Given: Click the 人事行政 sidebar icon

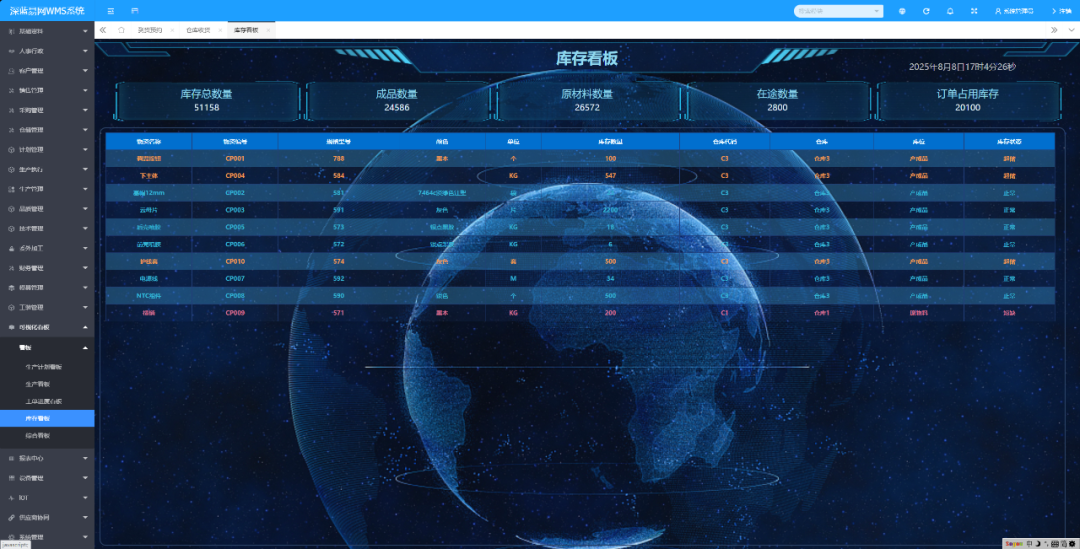Looking at the screenshot, I should (x=11, y=51).
